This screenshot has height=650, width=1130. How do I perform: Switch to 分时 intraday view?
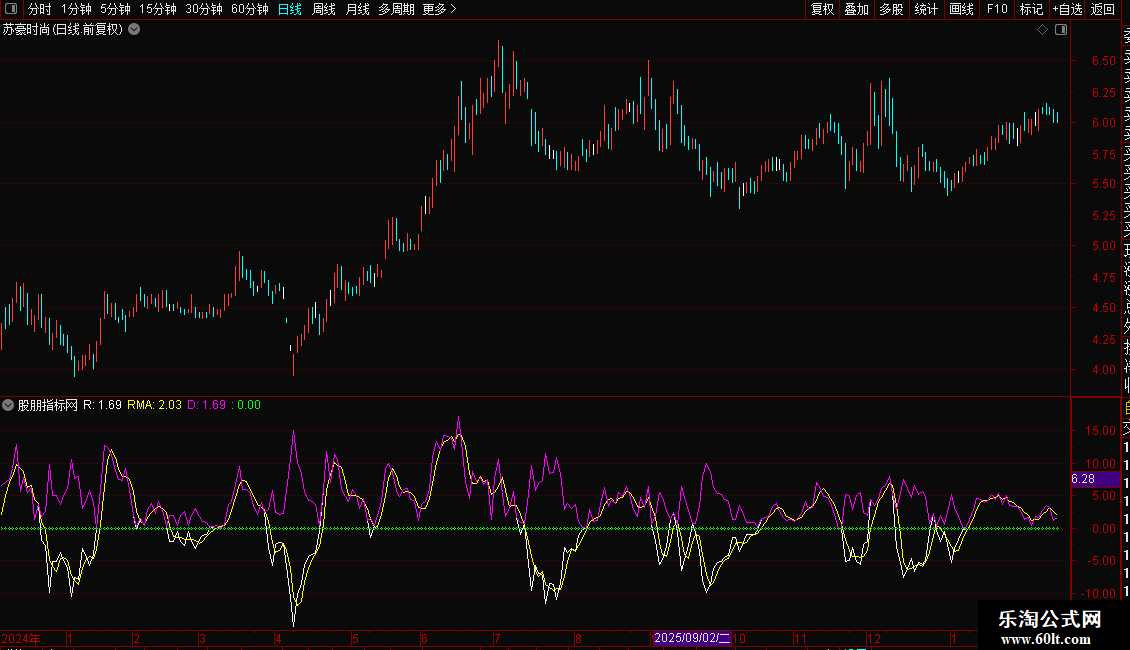pos(40,9)
